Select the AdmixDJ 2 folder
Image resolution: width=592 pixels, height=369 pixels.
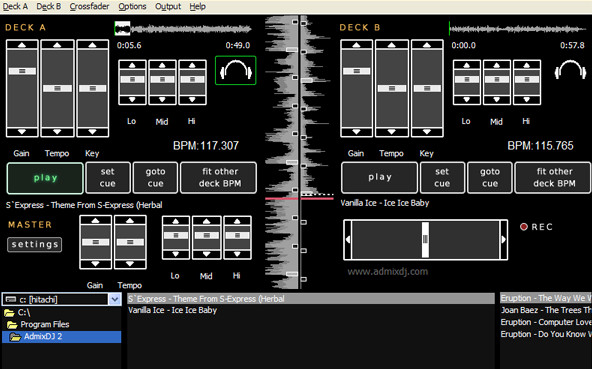62,337
